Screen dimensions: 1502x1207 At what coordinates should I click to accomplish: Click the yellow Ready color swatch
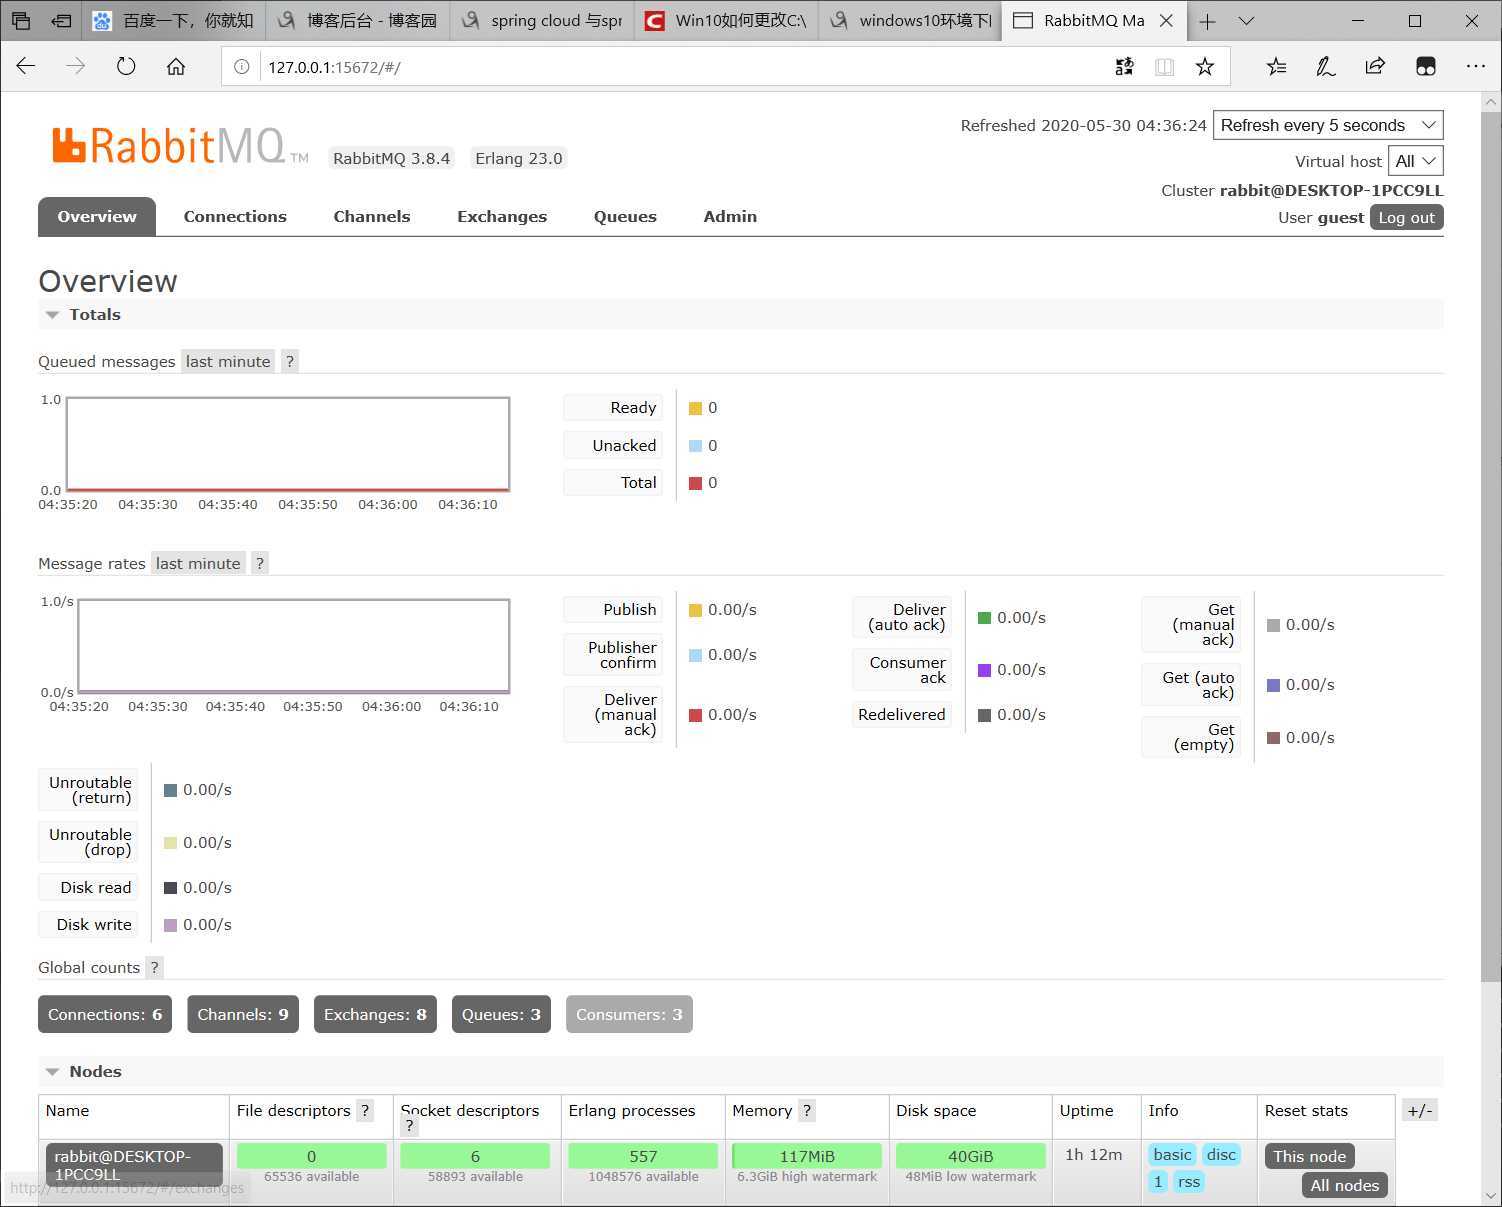695,408
